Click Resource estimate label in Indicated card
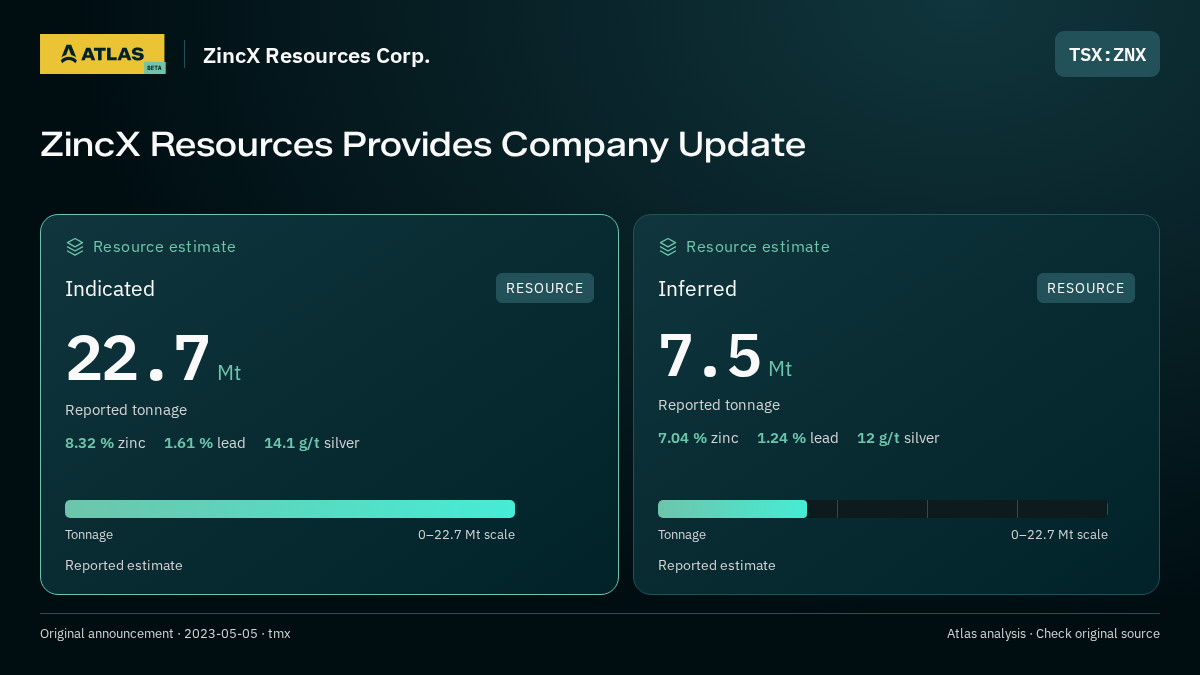The image size is (1200, 675). [x=164, y=246]
